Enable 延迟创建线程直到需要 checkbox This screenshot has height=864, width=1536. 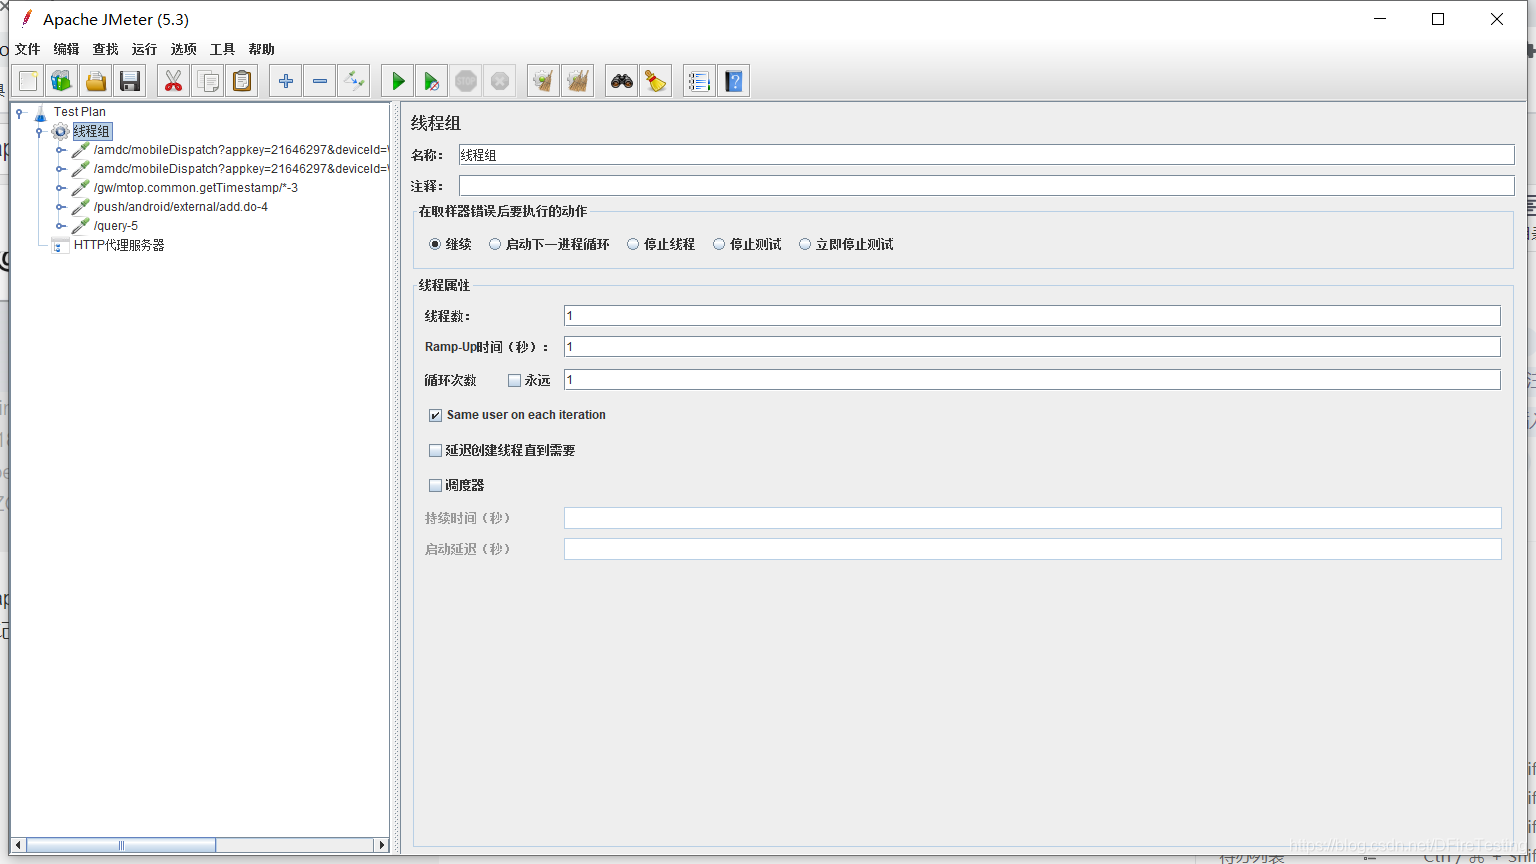pos(435,450)
